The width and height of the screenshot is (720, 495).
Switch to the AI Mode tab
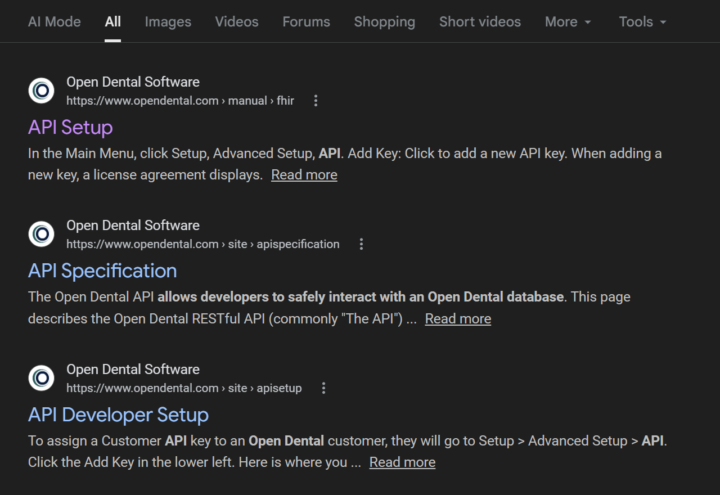click(54, 22)
